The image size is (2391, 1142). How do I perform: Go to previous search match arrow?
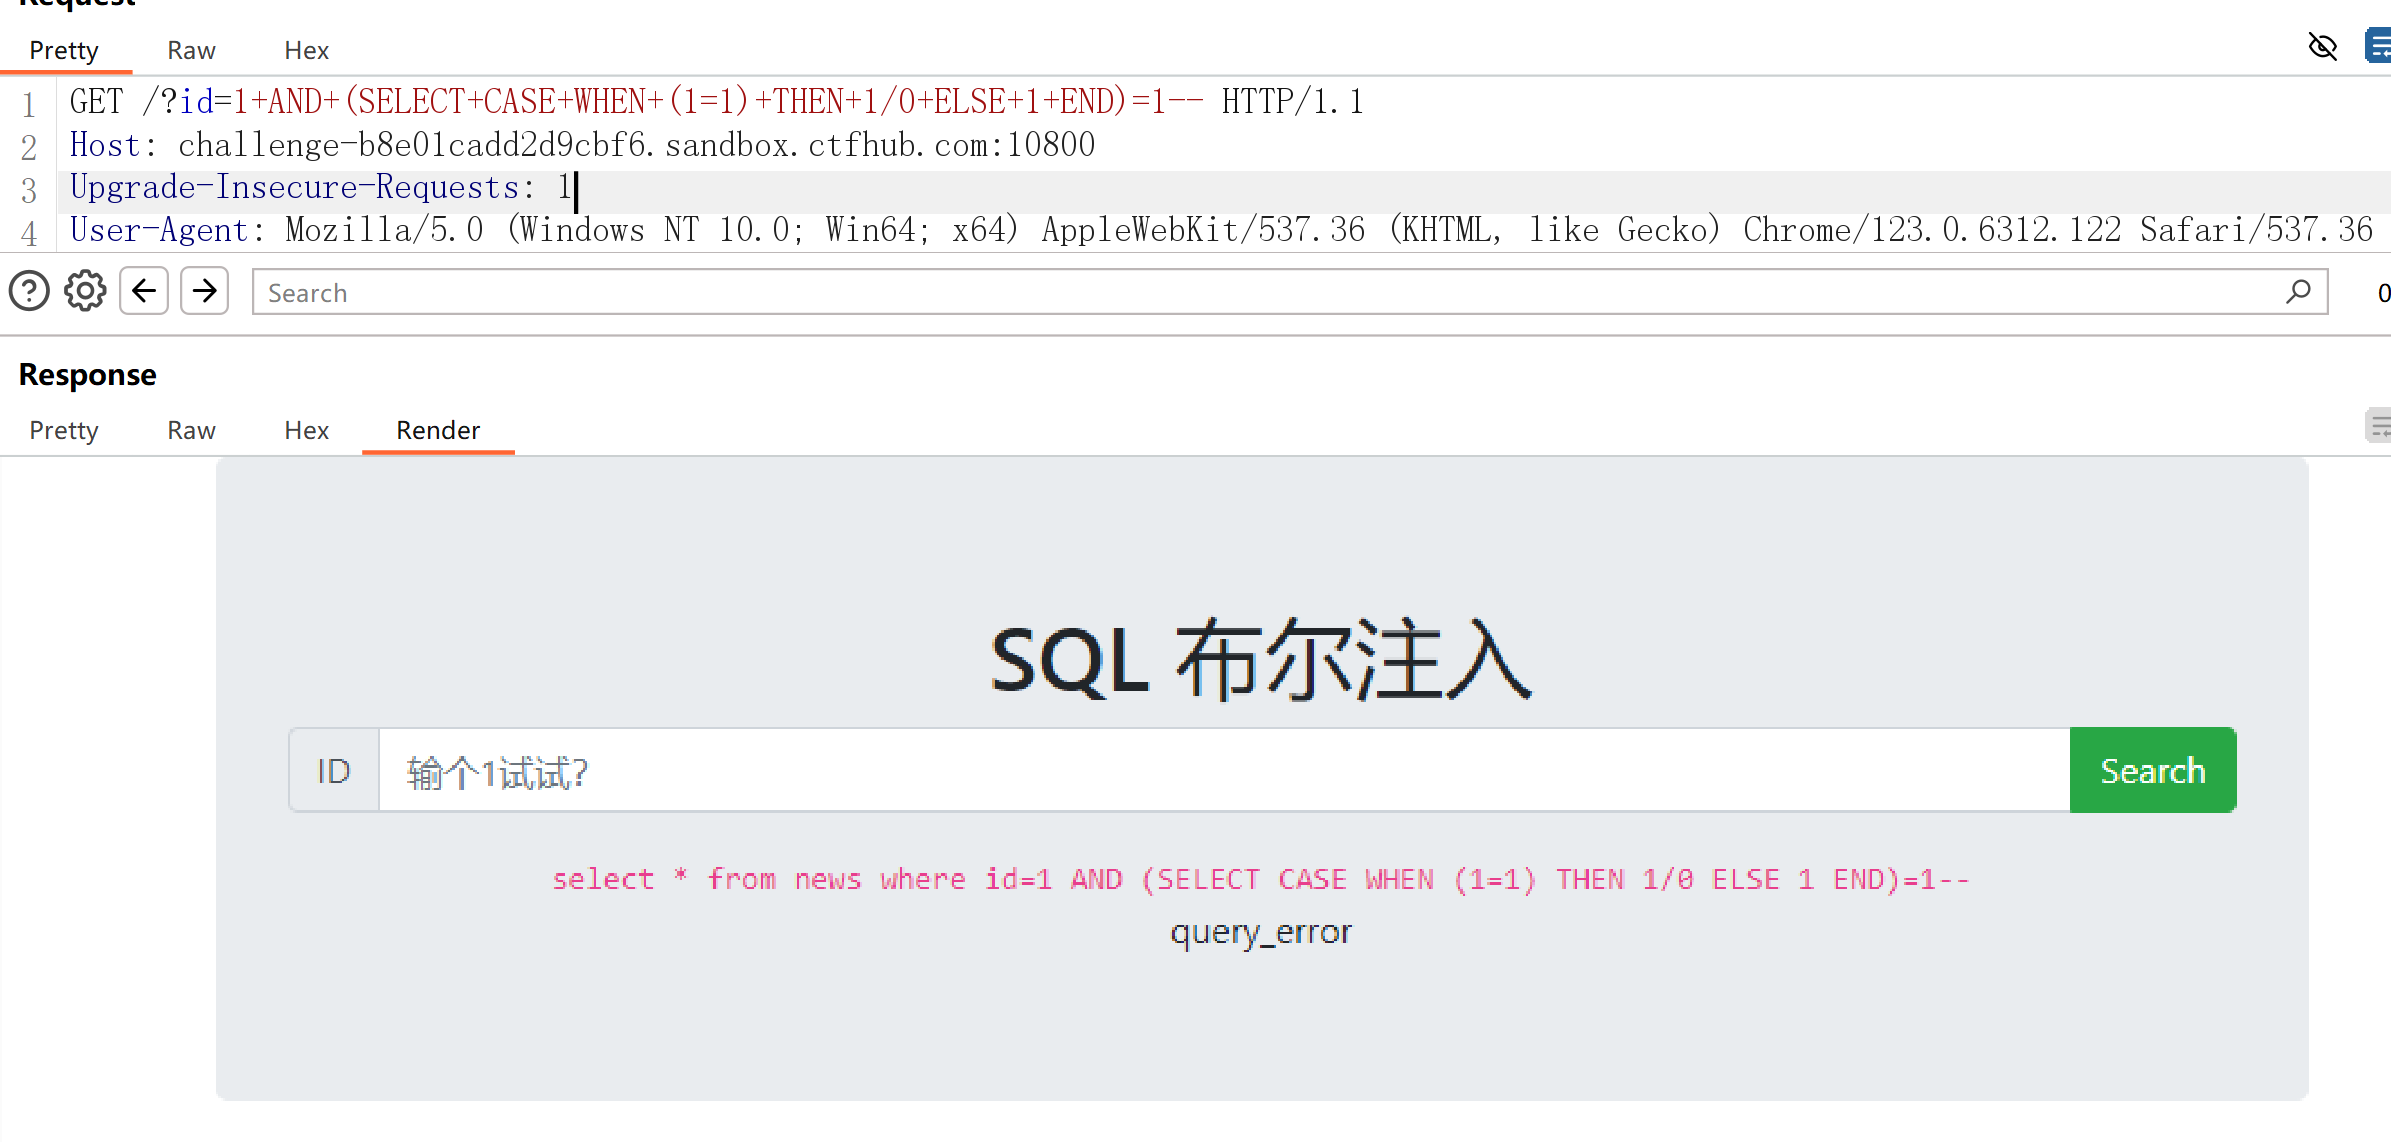coord(144,291)
